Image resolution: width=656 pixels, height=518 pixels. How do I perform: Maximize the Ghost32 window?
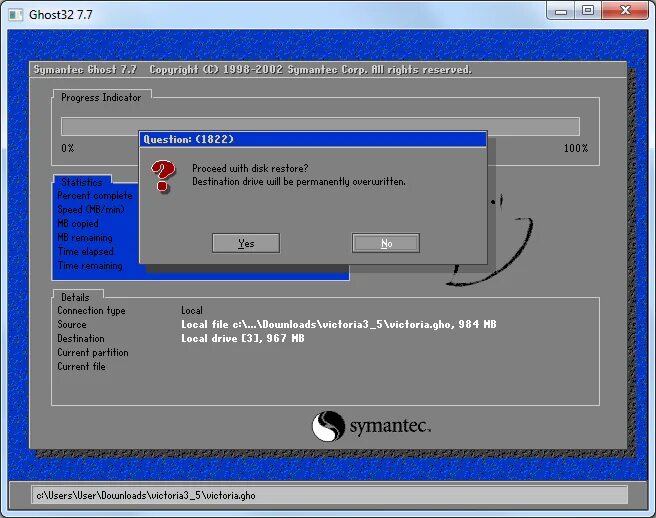coord(588,11)
